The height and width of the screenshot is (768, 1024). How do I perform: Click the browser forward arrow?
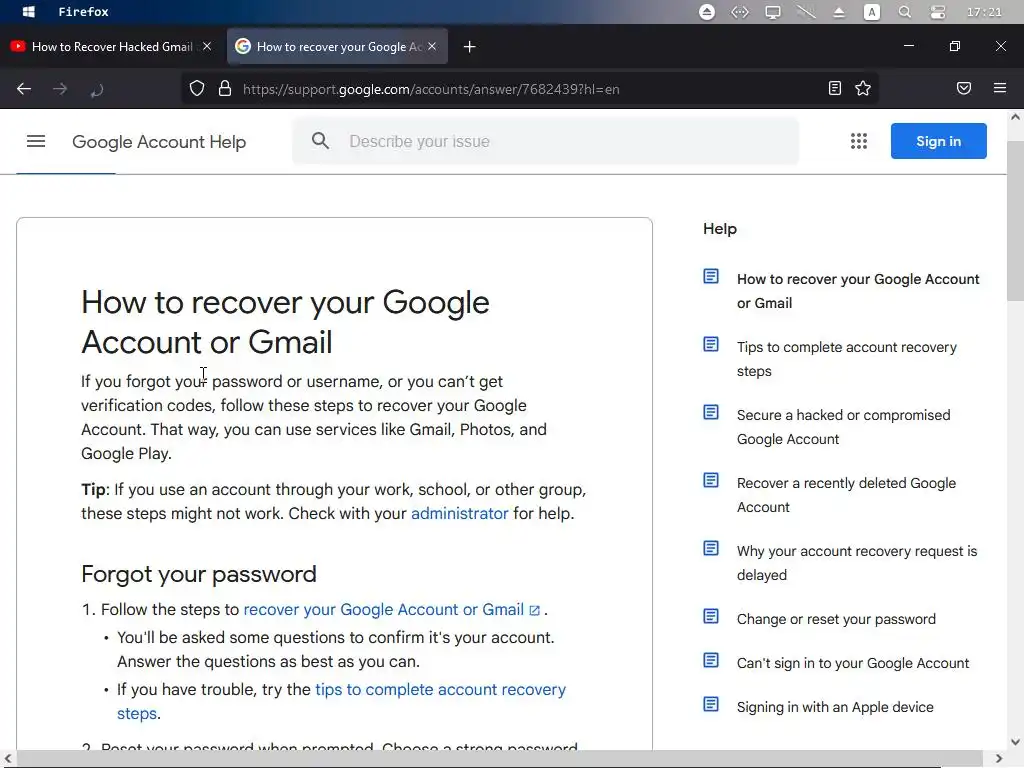[x=60, y=89]
